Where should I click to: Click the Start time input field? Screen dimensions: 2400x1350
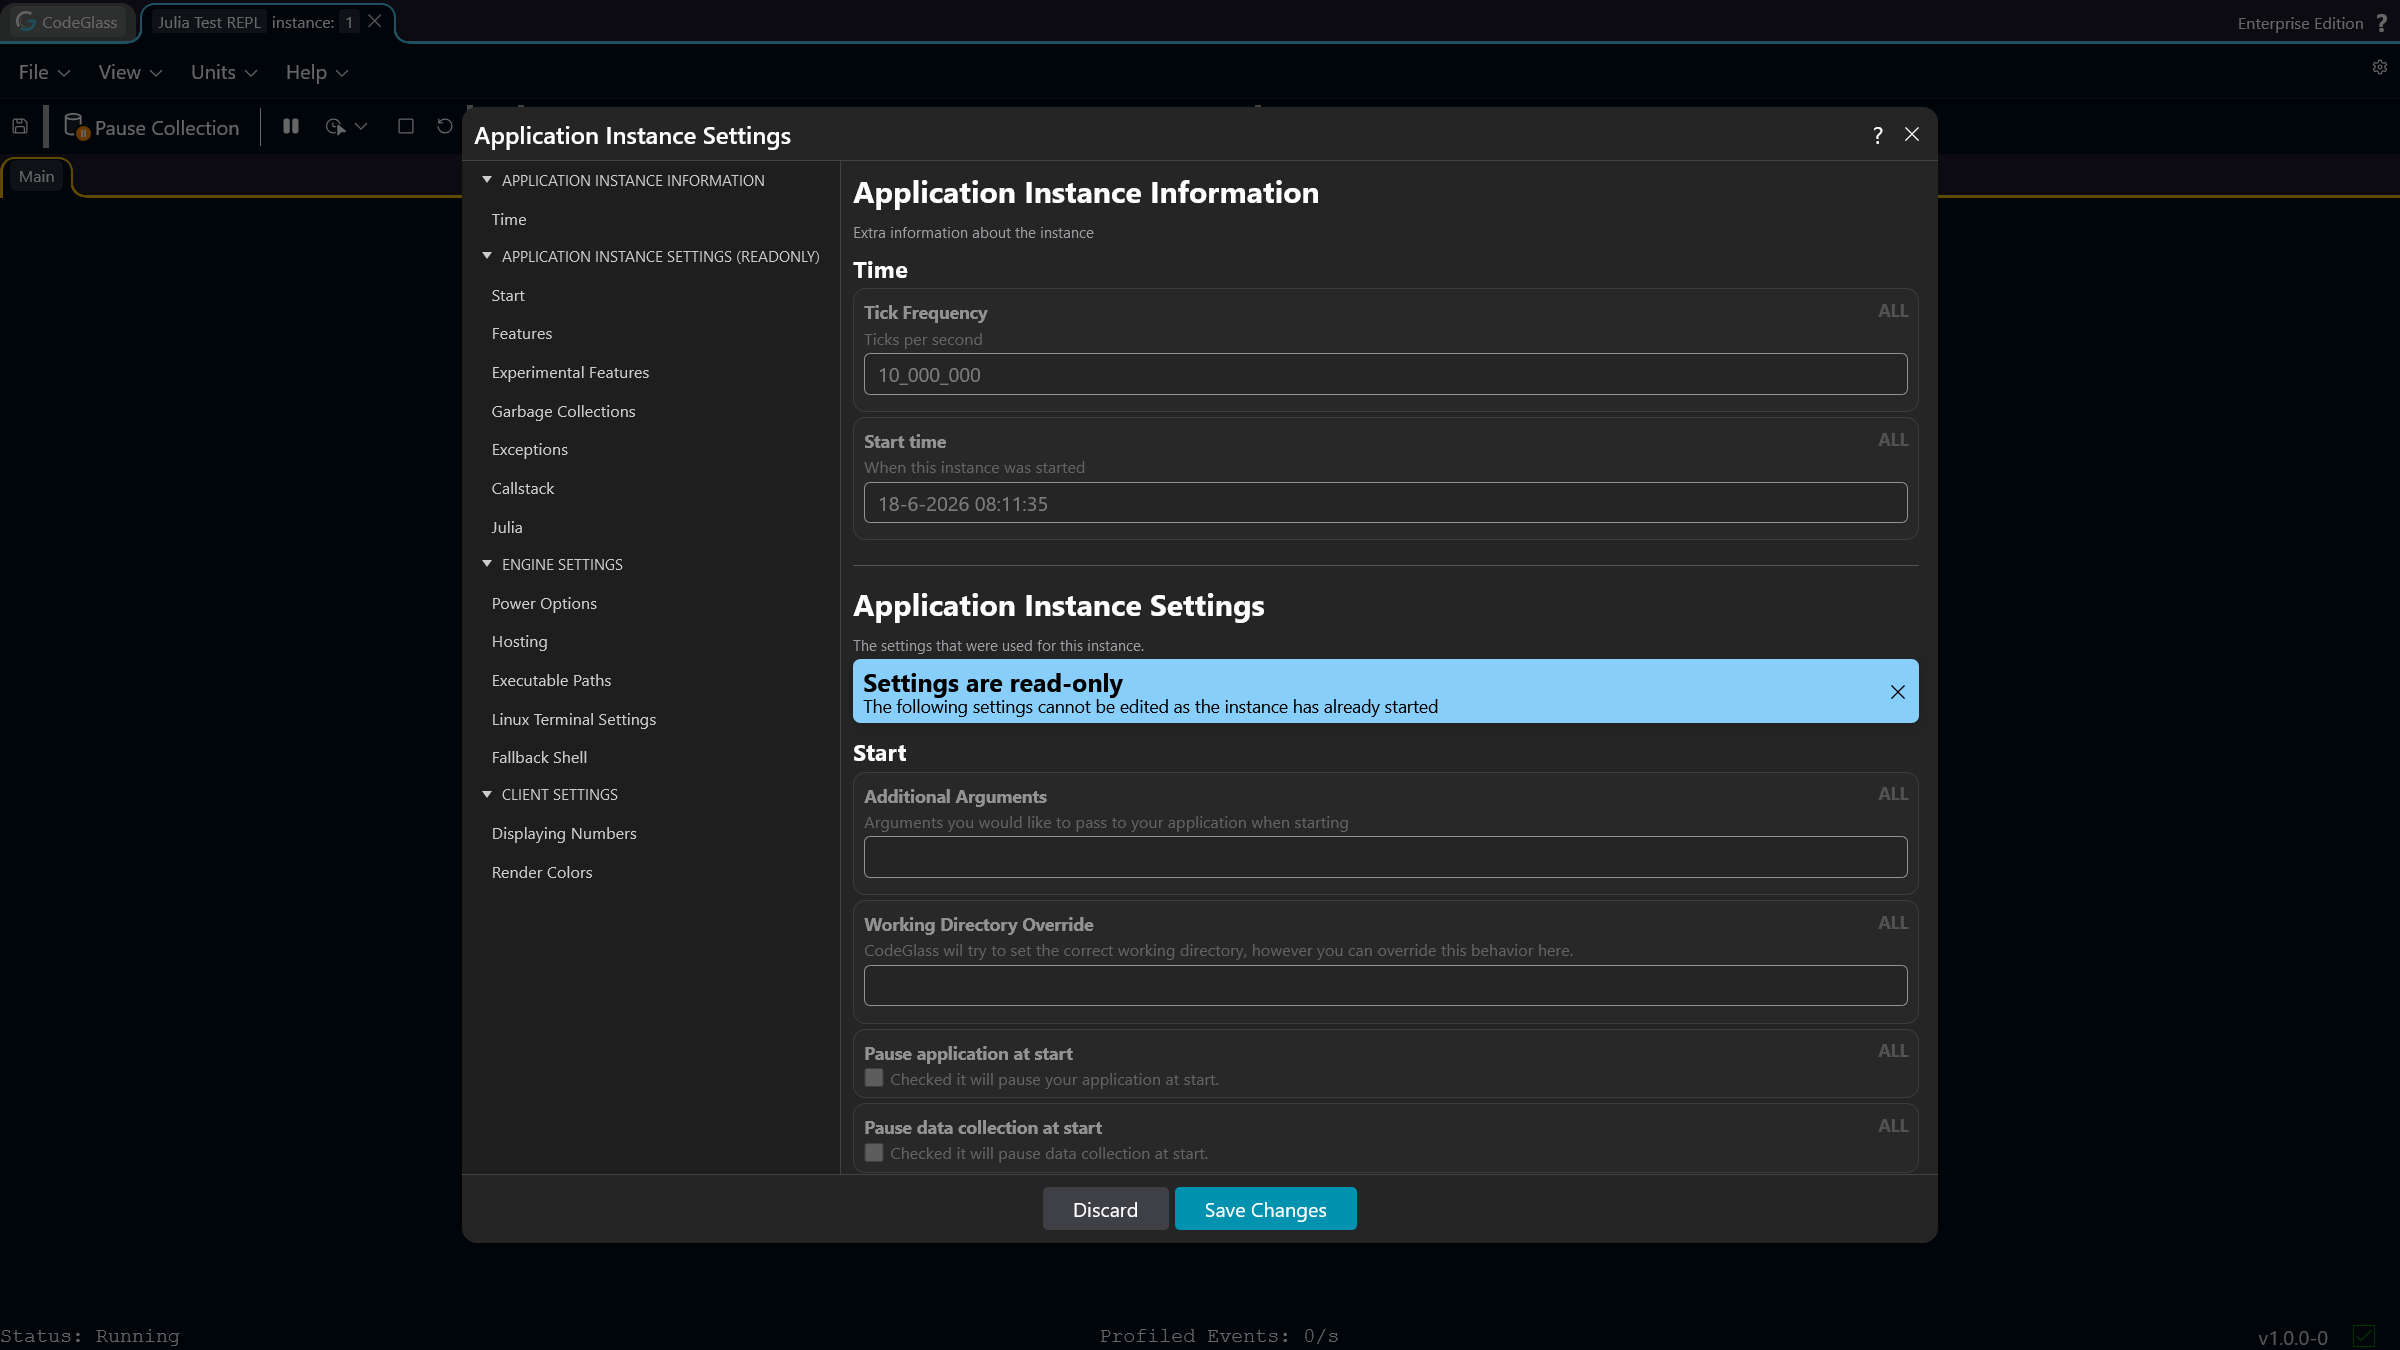(1385, 503)
